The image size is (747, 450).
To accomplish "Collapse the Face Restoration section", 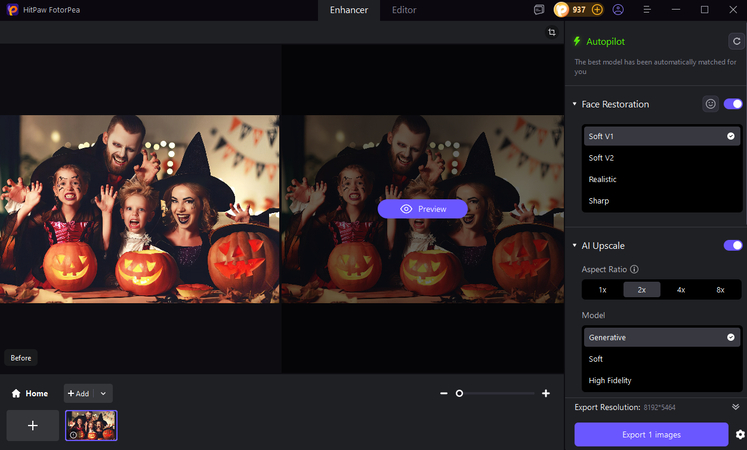I will [575, 104].
